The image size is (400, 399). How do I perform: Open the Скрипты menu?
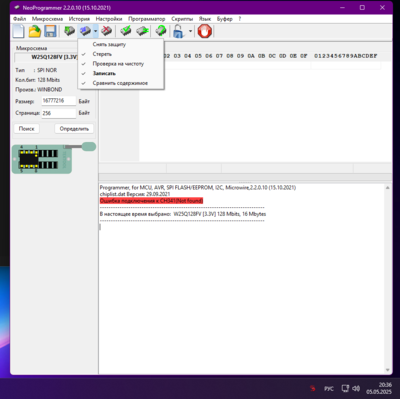(x=182, y=19)
